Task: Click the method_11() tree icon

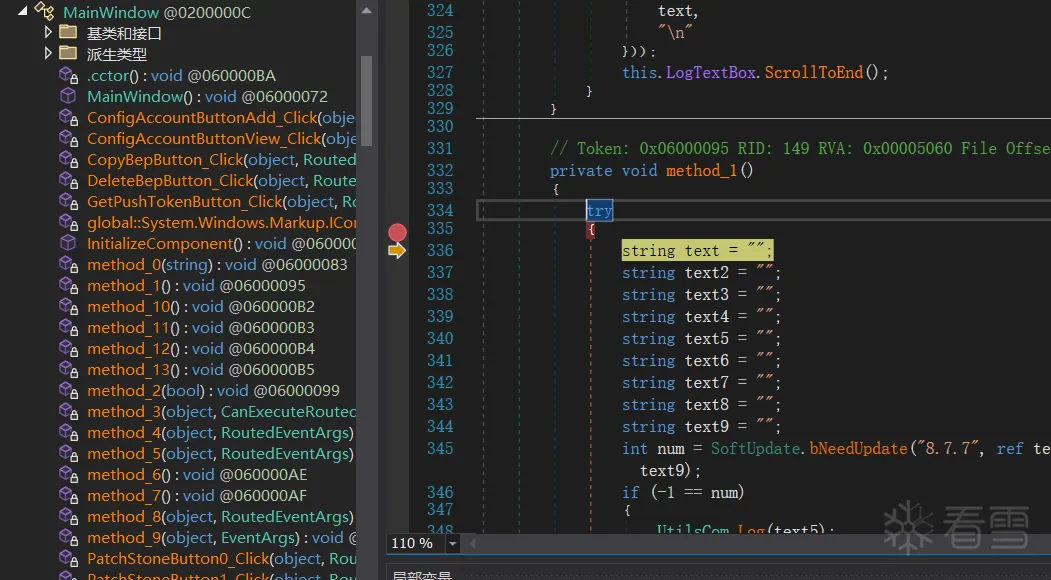Action: point(68,327)
